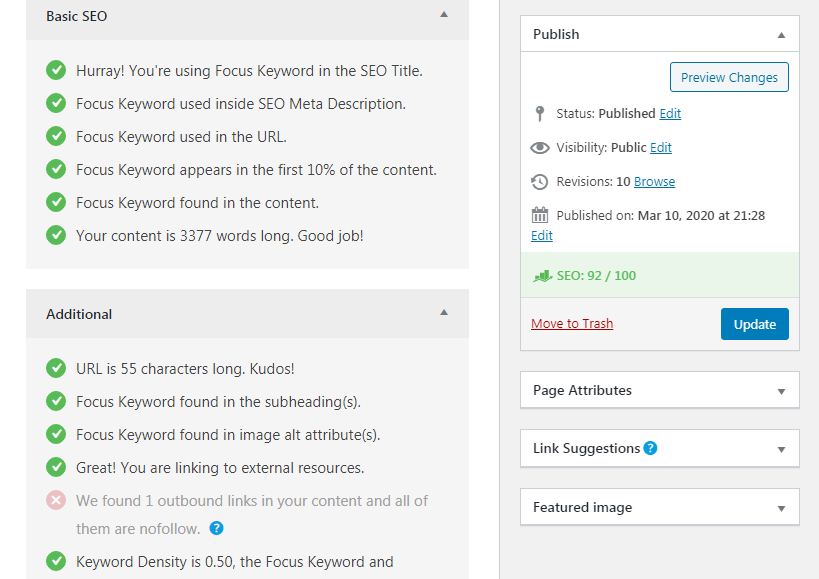
Task: Click the red X beside outbound links warning
Action: point(56,500)
